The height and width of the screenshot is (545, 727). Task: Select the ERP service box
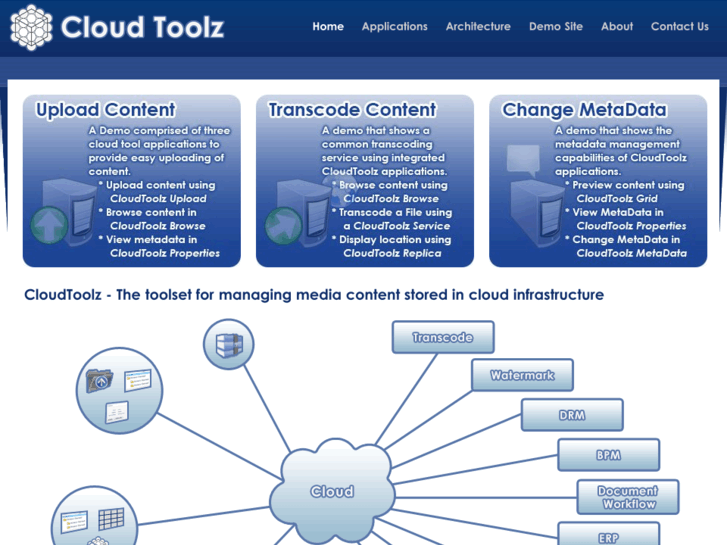608,534
